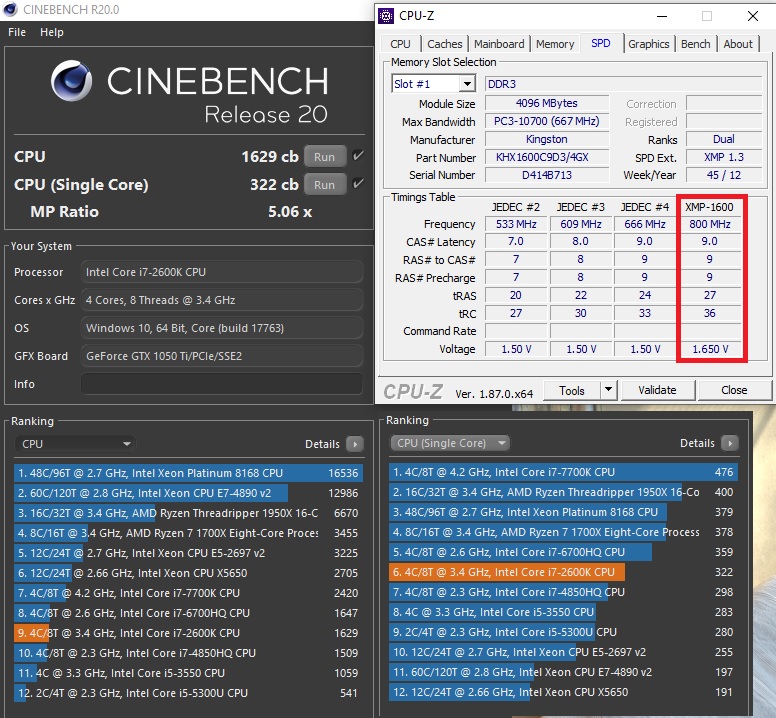Select ranking row Xeon E7-4890 v2 12986
This screenshot has height=718, width=776.
189,493
